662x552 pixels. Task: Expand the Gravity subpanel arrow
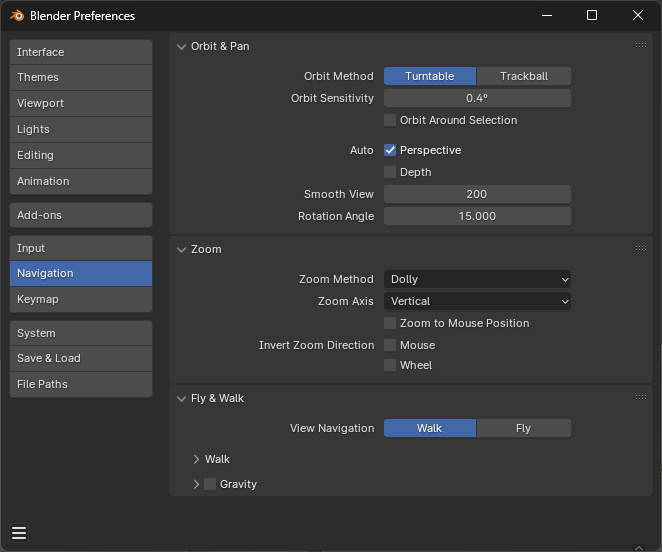point(196,484)
